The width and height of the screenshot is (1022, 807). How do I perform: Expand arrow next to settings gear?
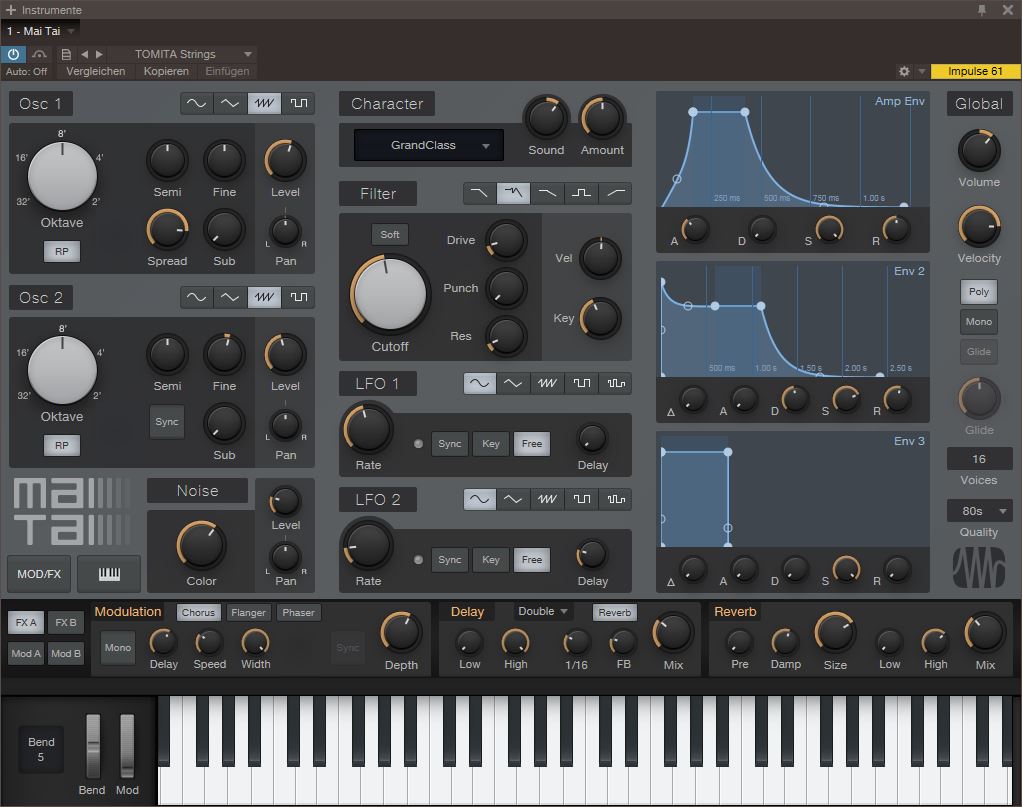(x=922, y=71)
